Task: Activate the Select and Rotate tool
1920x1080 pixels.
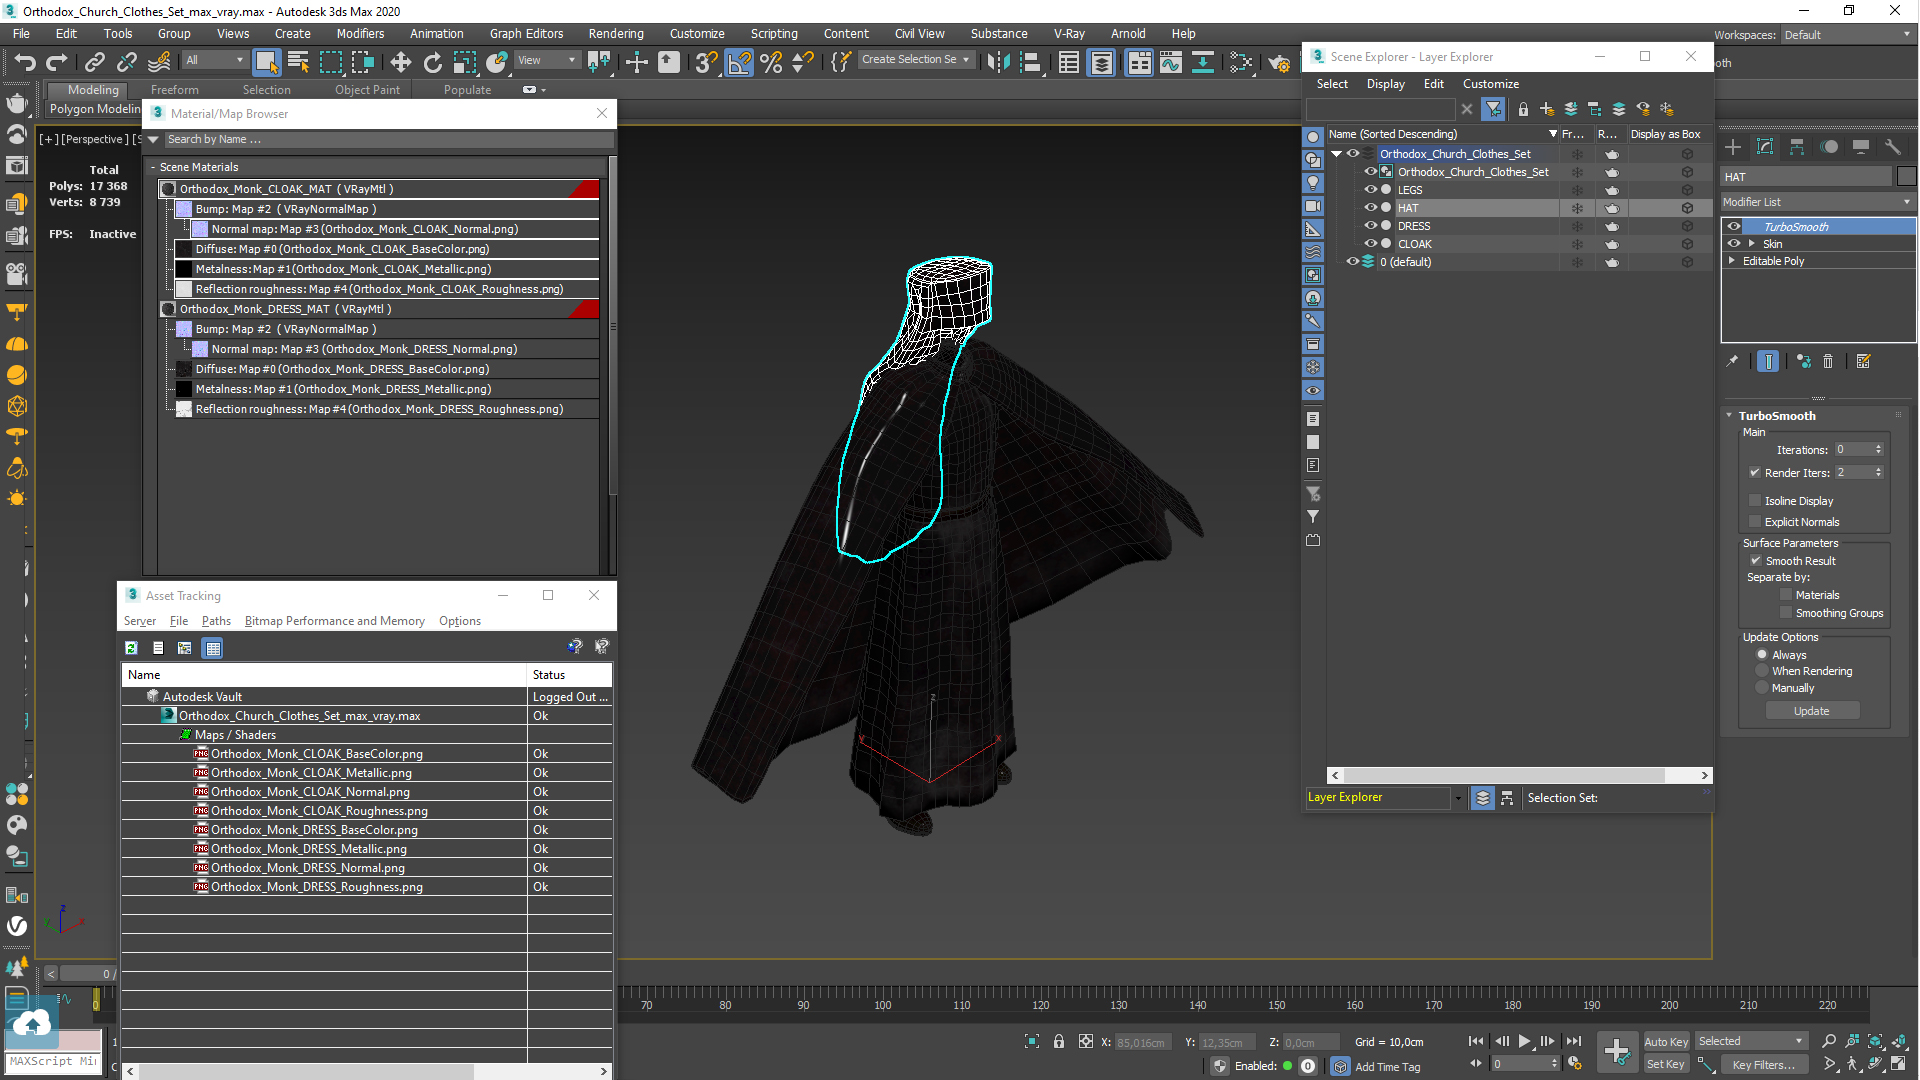Action: click(432, 62)
